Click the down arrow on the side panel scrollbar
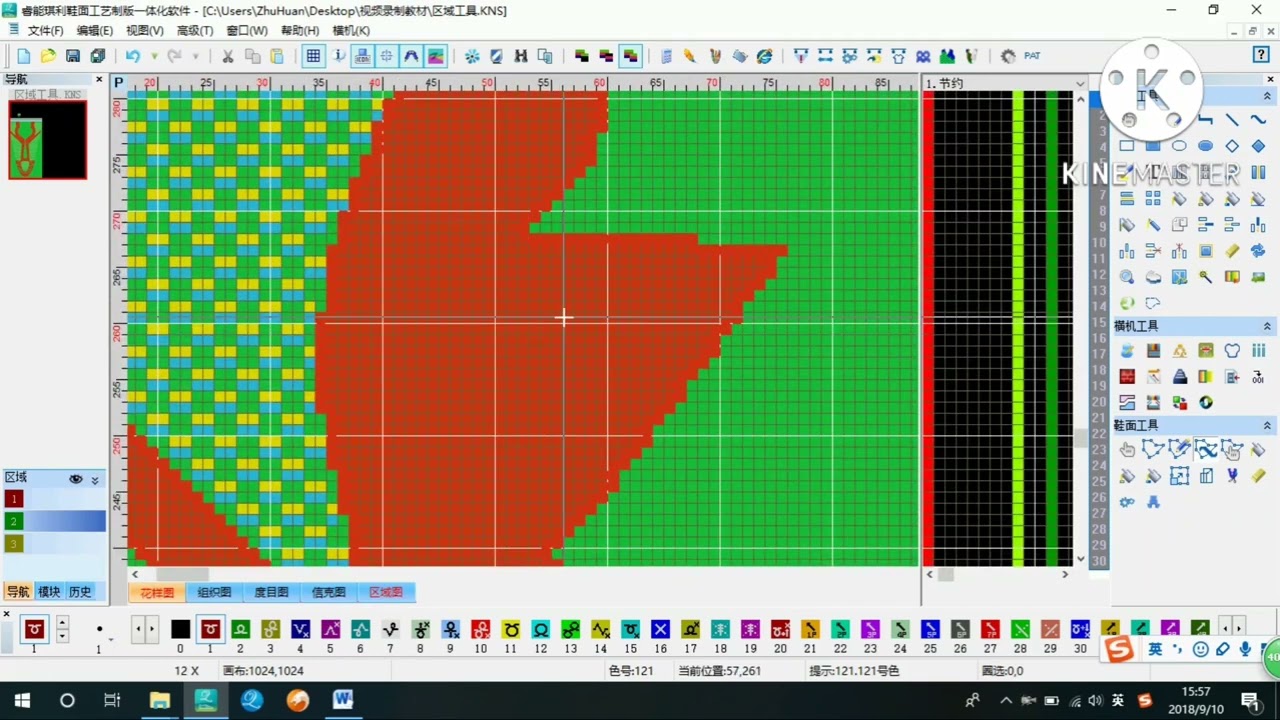Image resolution: width=1280 pixels, height=720 pixels. point(1080,559)
